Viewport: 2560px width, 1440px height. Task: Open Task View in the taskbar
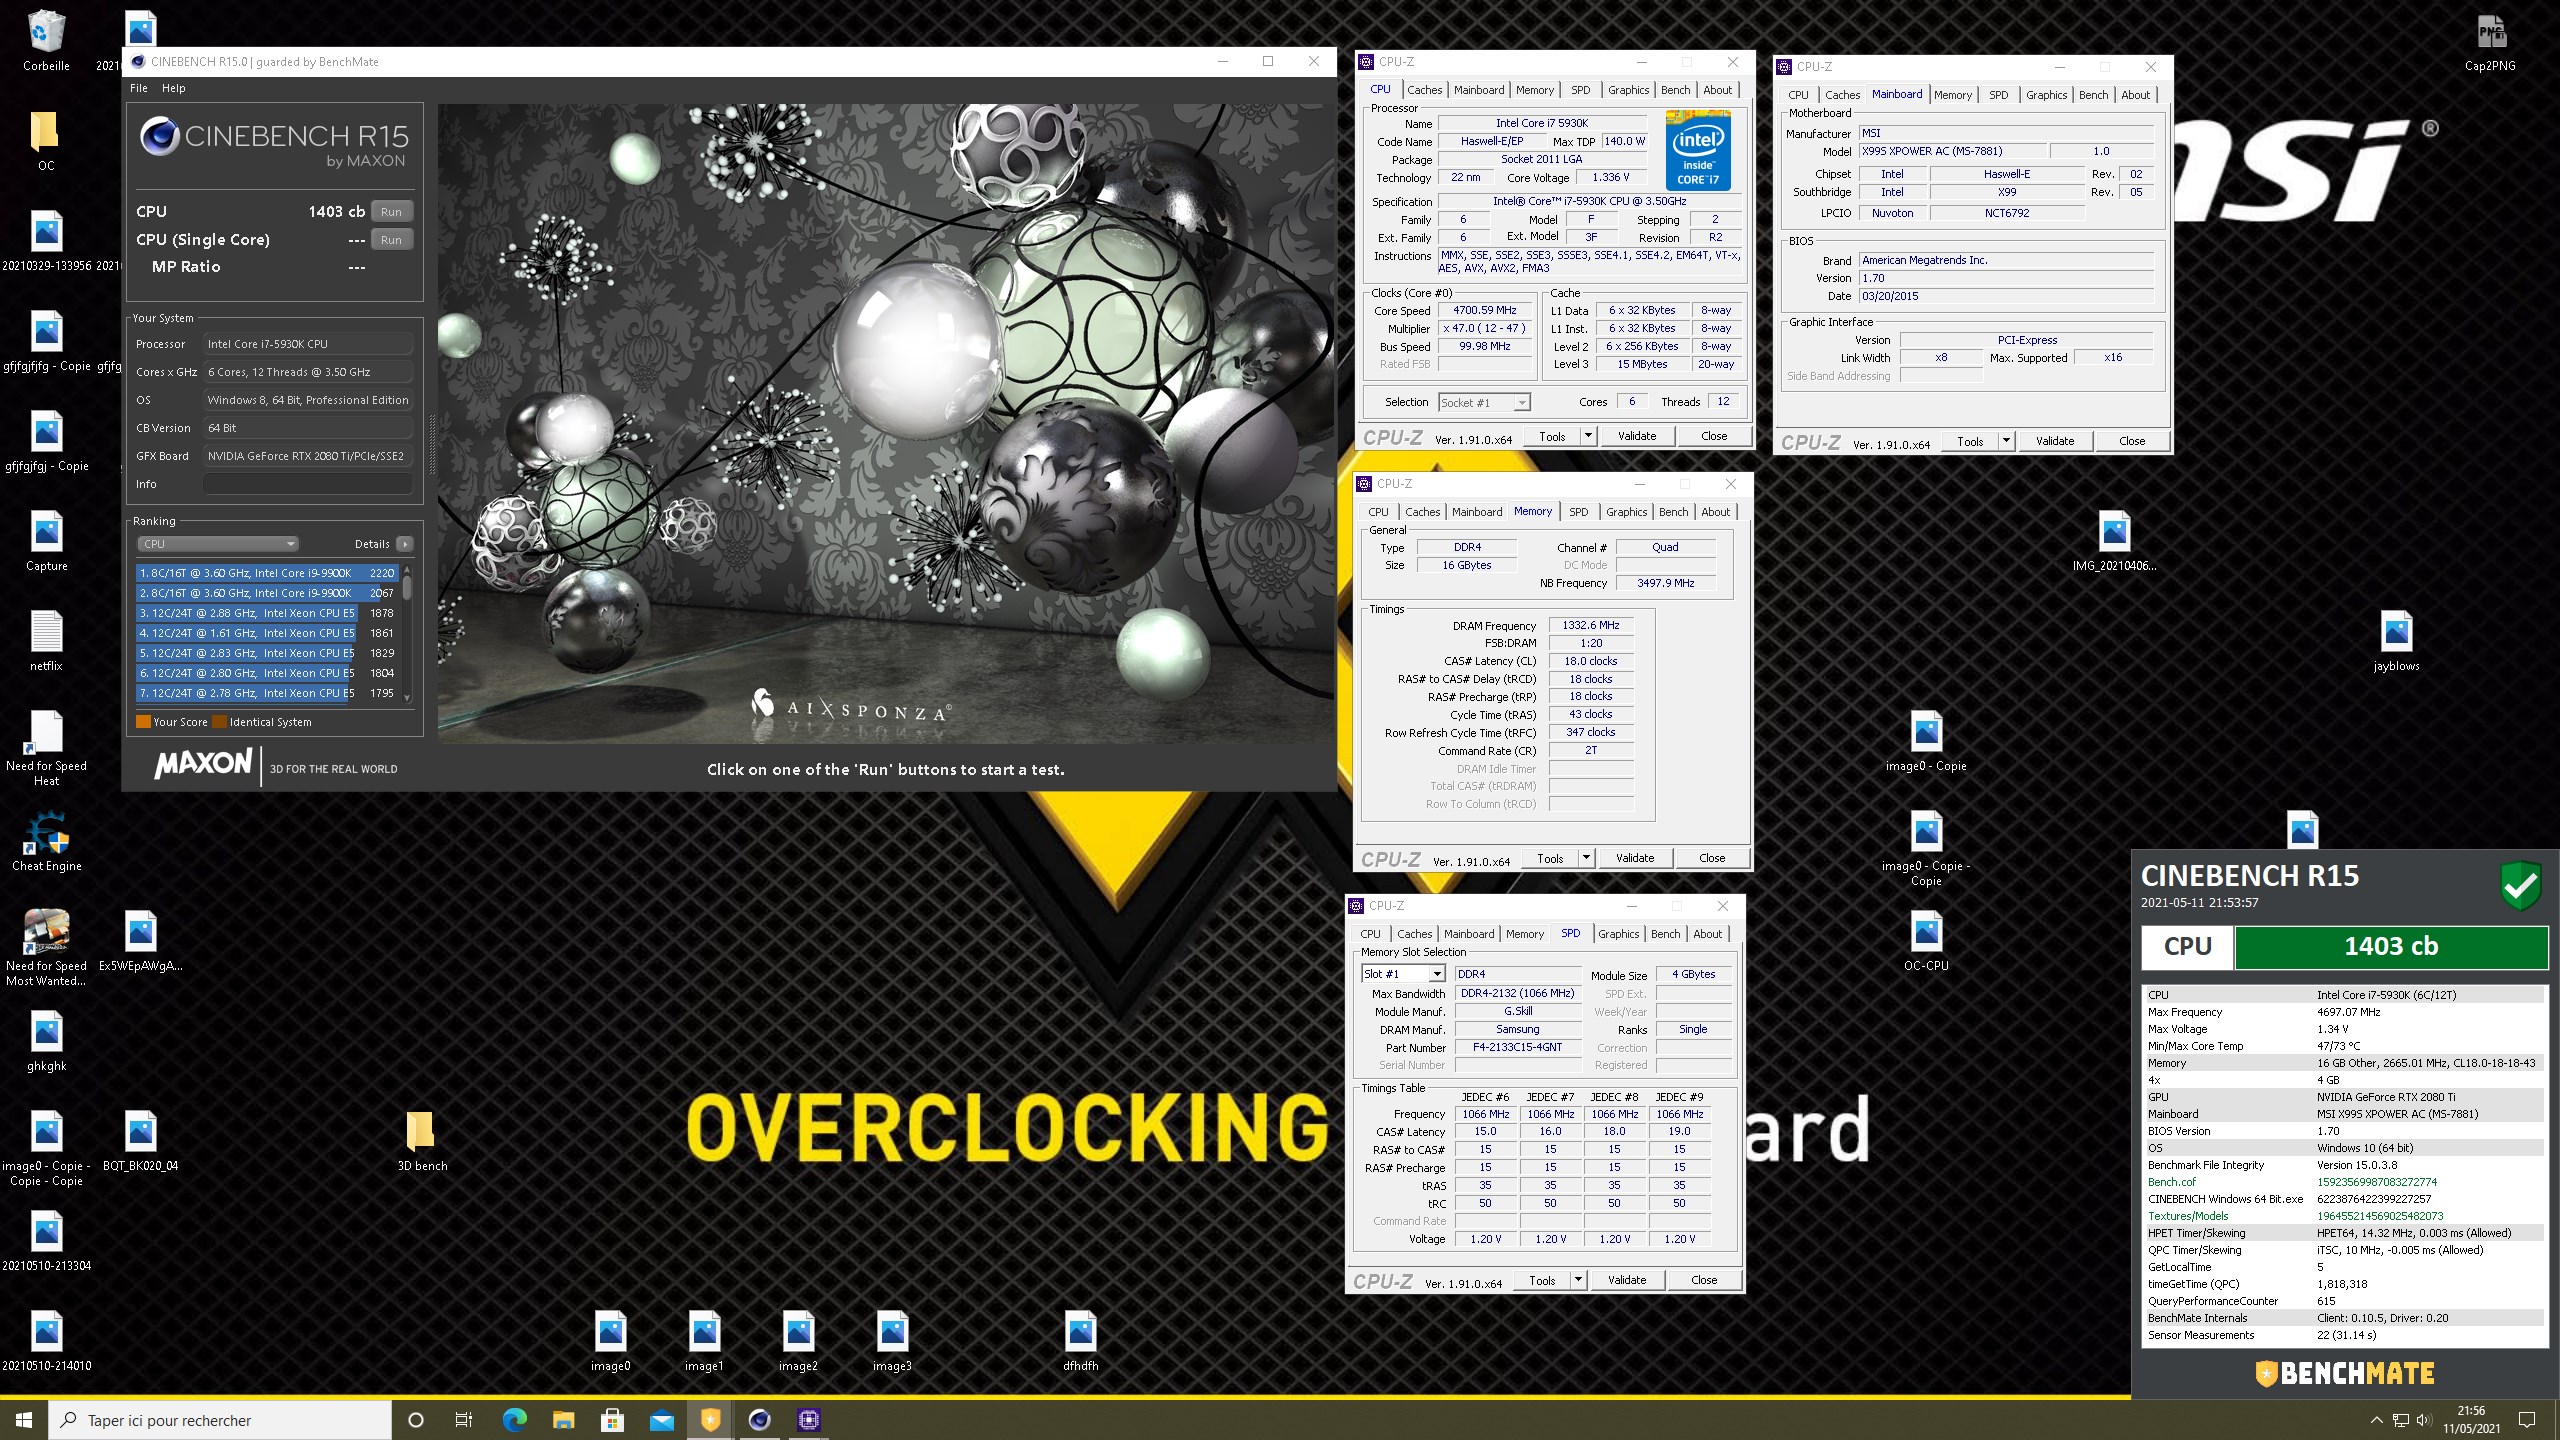point(464,1420)
